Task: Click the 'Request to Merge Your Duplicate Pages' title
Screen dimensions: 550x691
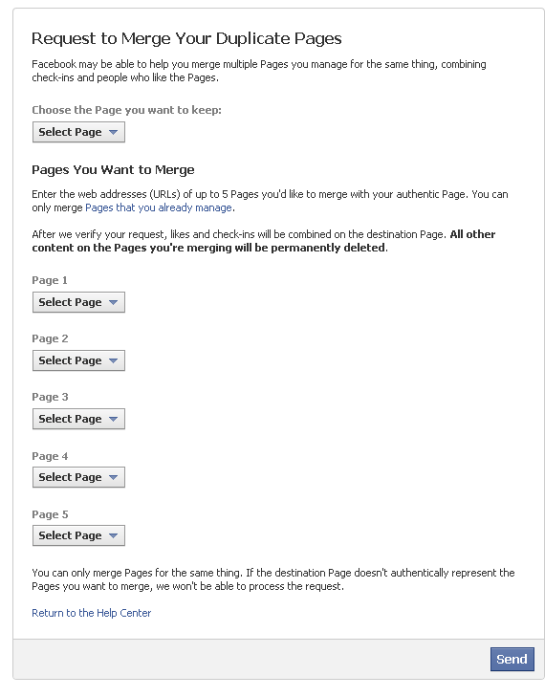Action: [186, 39]
